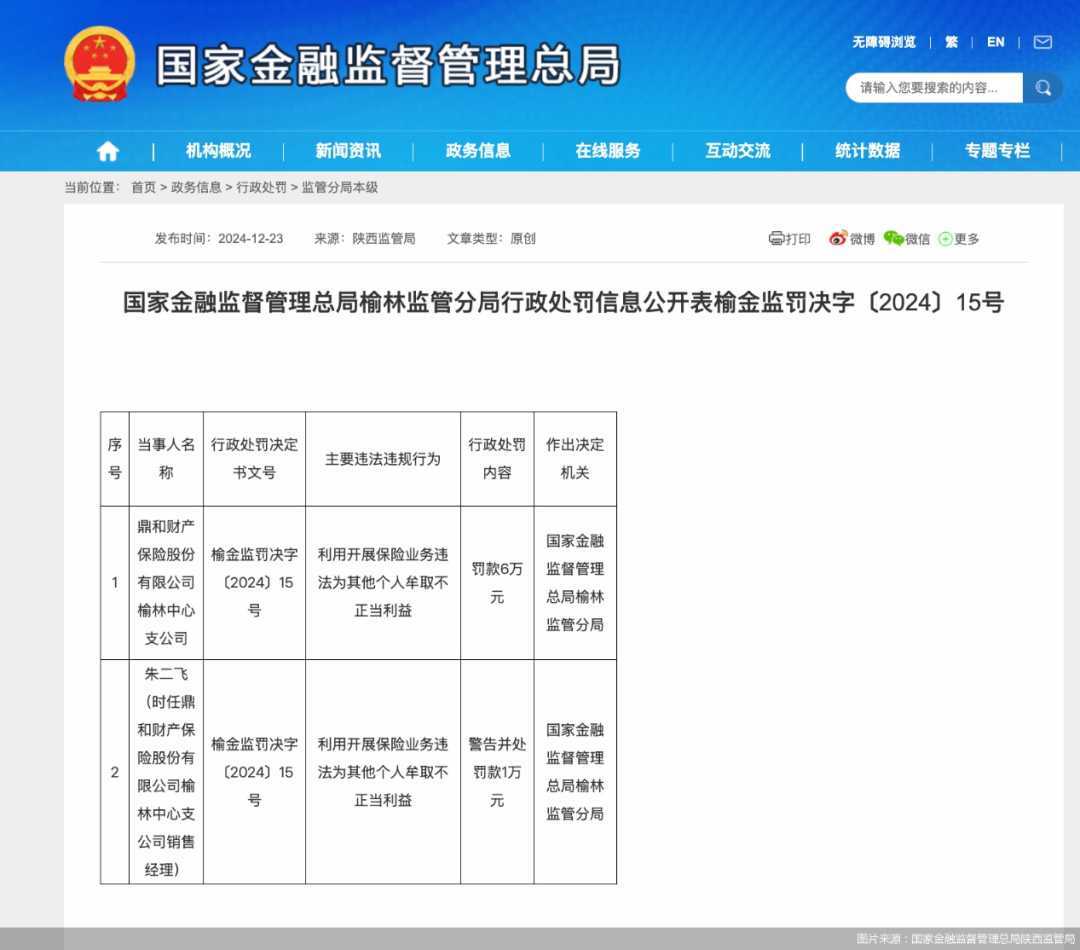Viewport: 1080px width, 950px height.
Task: Click the 朱二飞 party name cell
Action: (166, 772)
